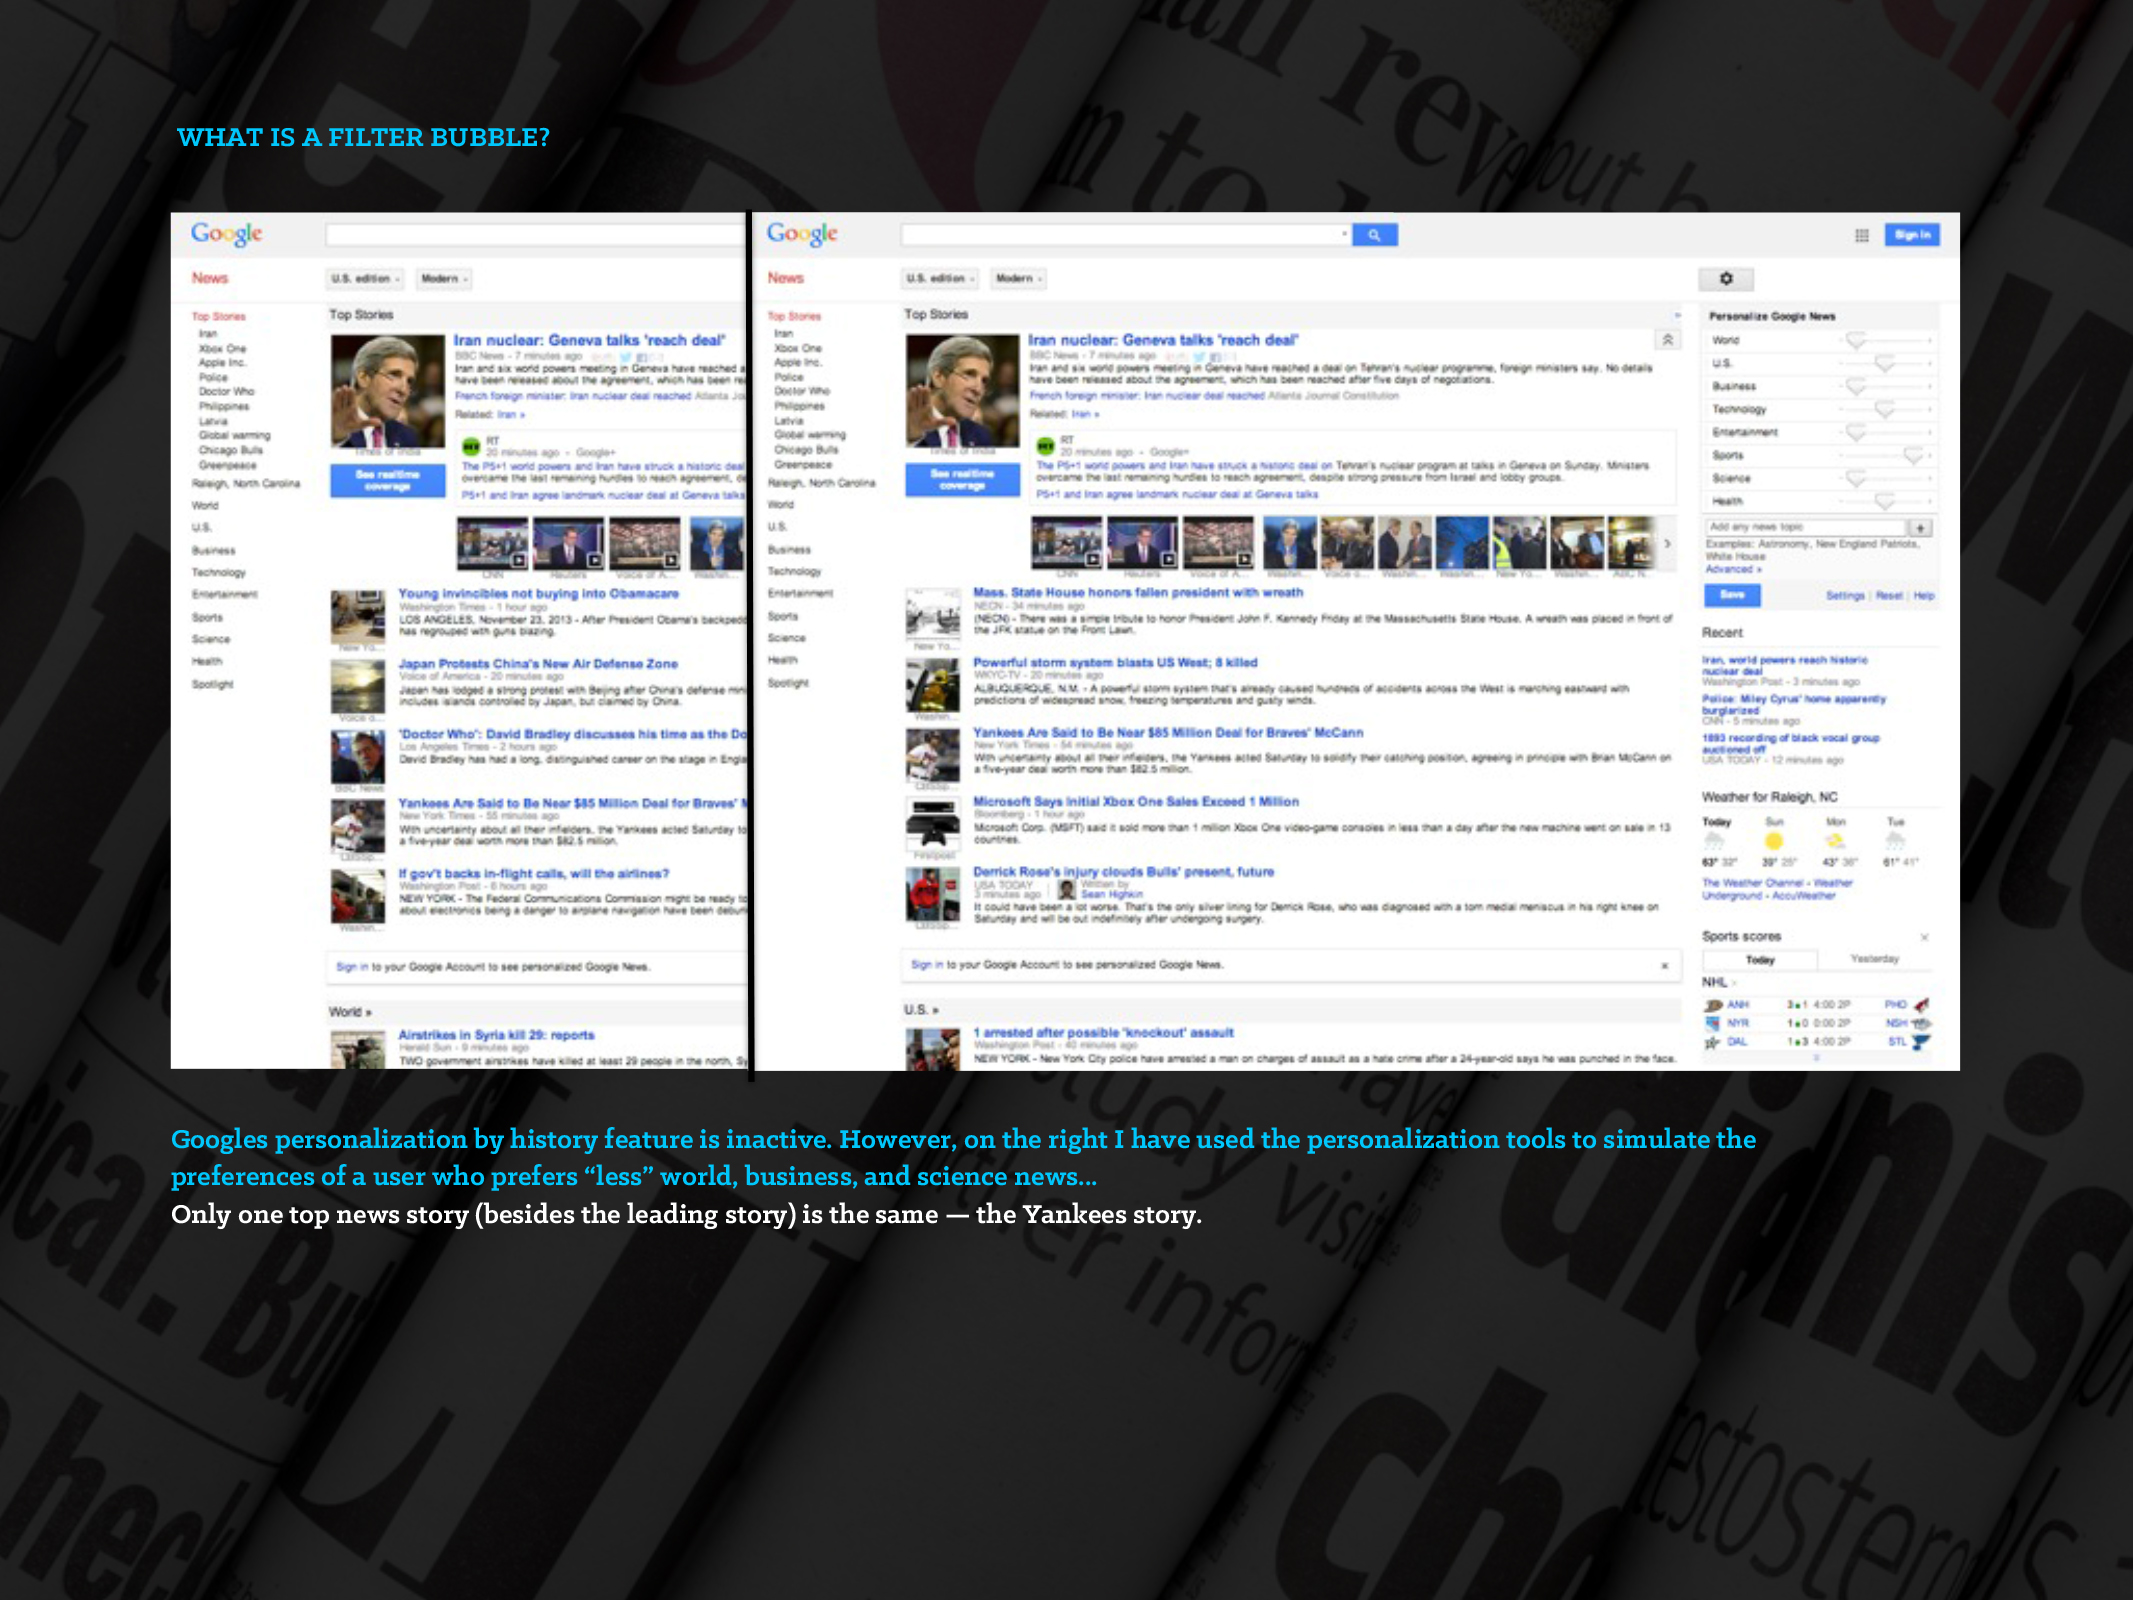
Task: Open the Google apps grid icon
Action: [x=1861, y=235]
